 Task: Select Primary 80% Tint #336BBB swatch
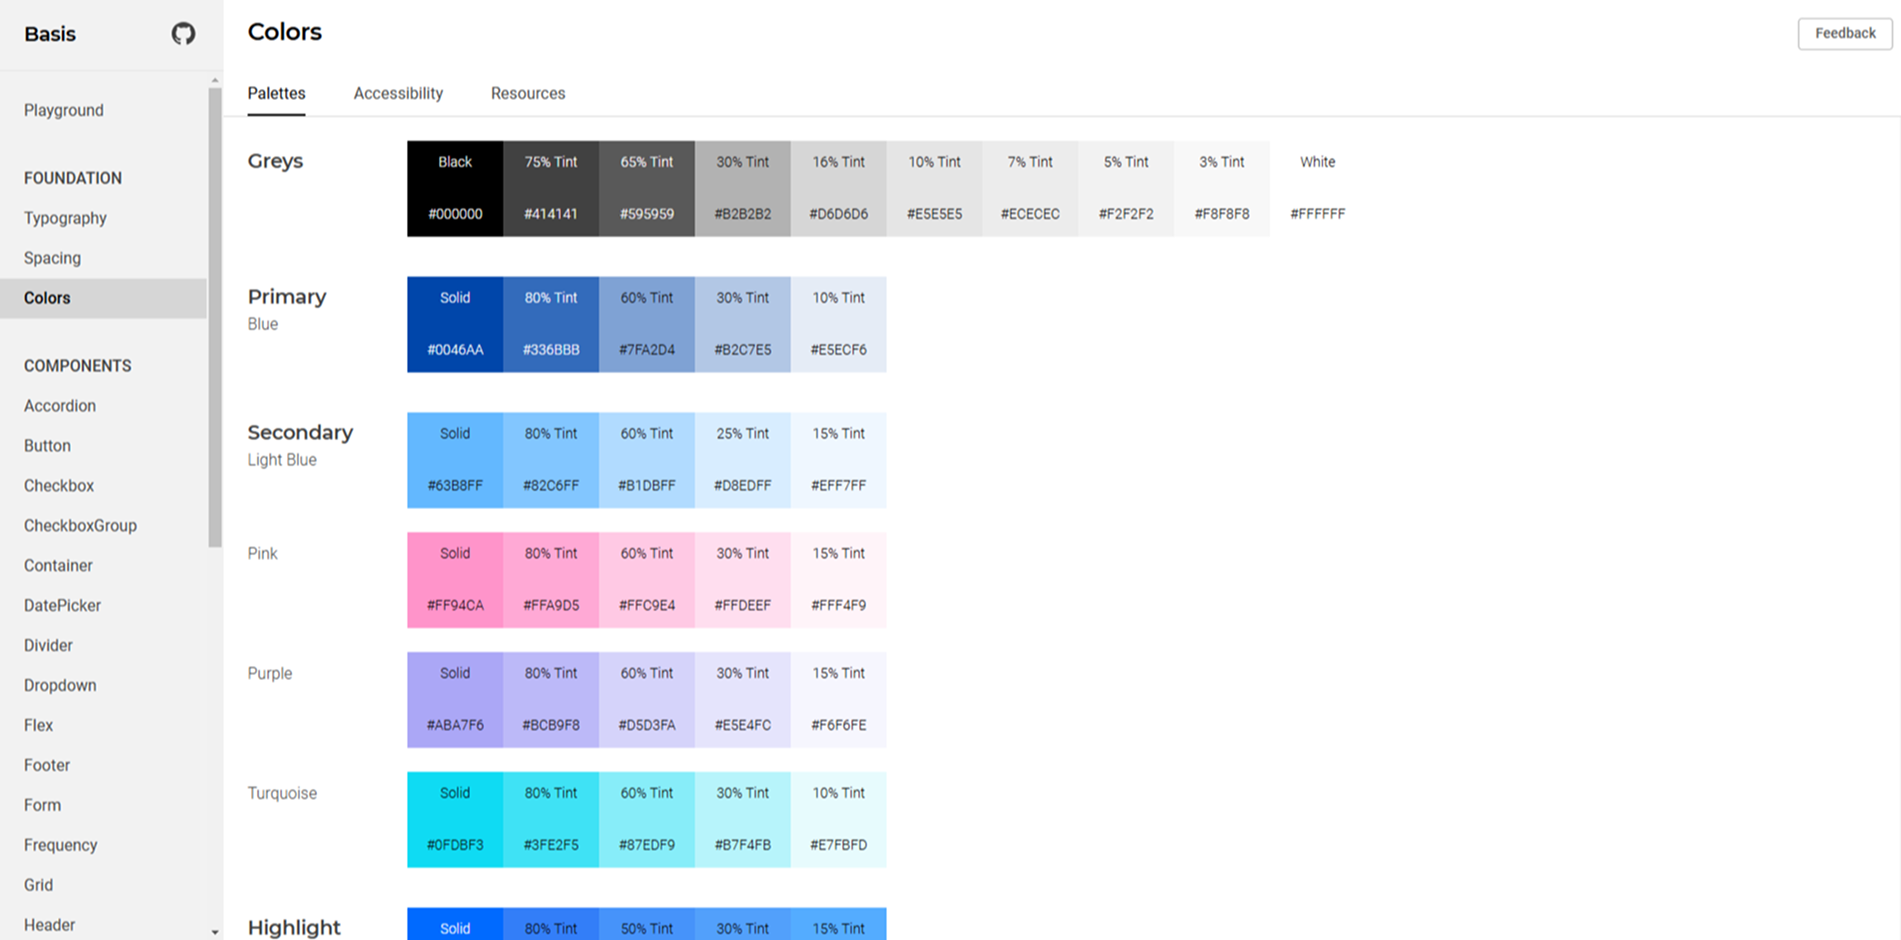click(x=551, y=325)
